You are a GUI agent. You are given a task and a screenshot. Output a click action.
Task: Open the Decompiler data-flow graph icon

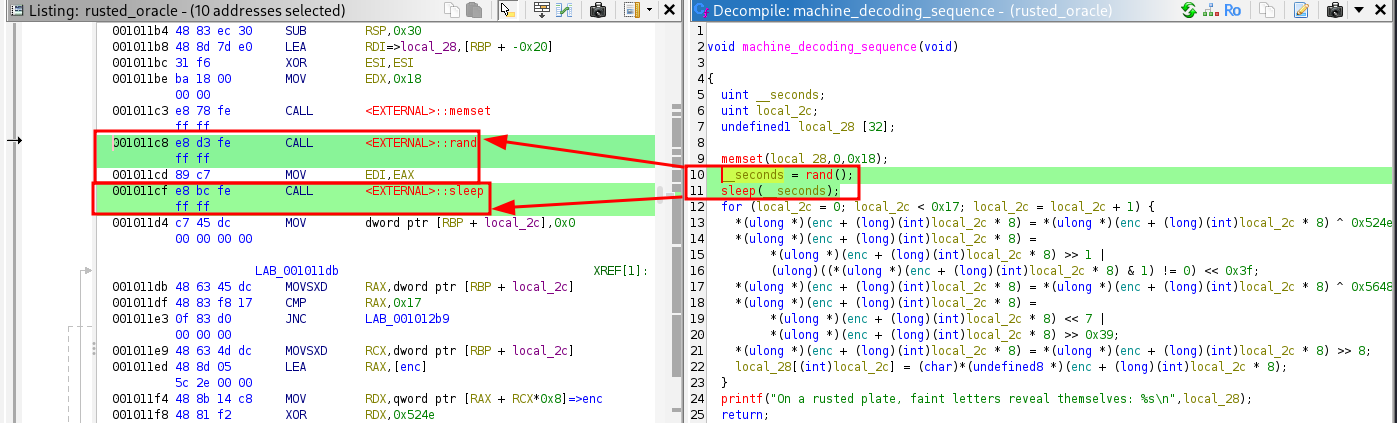(x=1213, y=11)
